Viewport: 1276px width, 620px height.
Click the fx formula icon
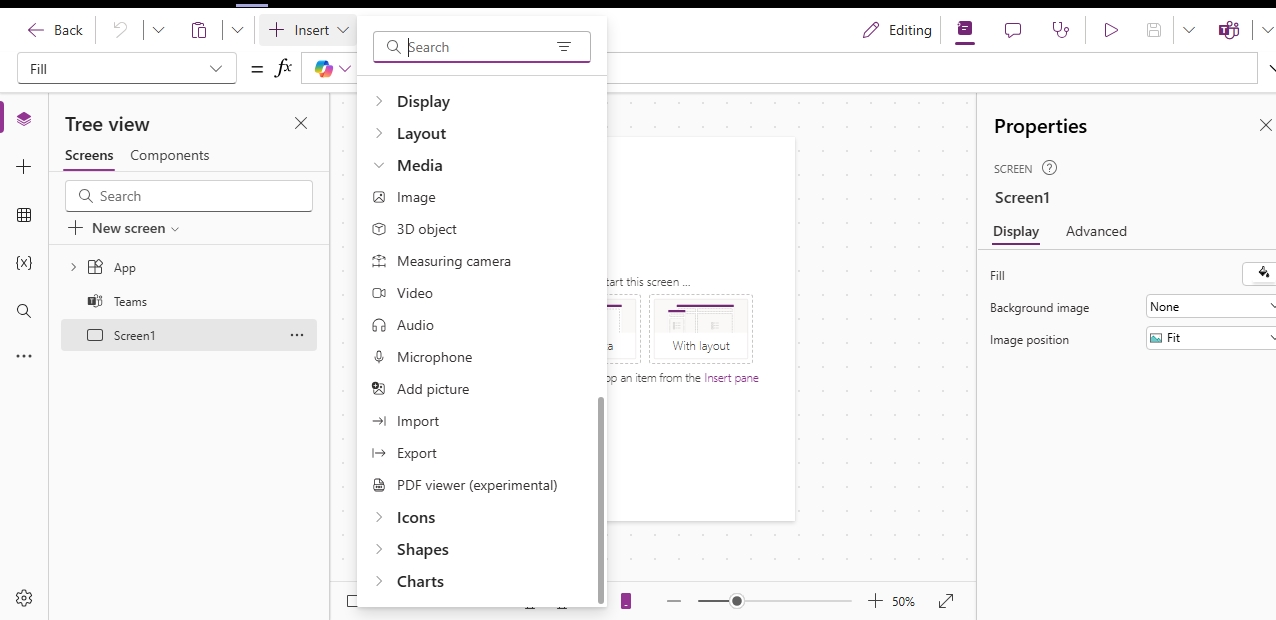(283, 68)
